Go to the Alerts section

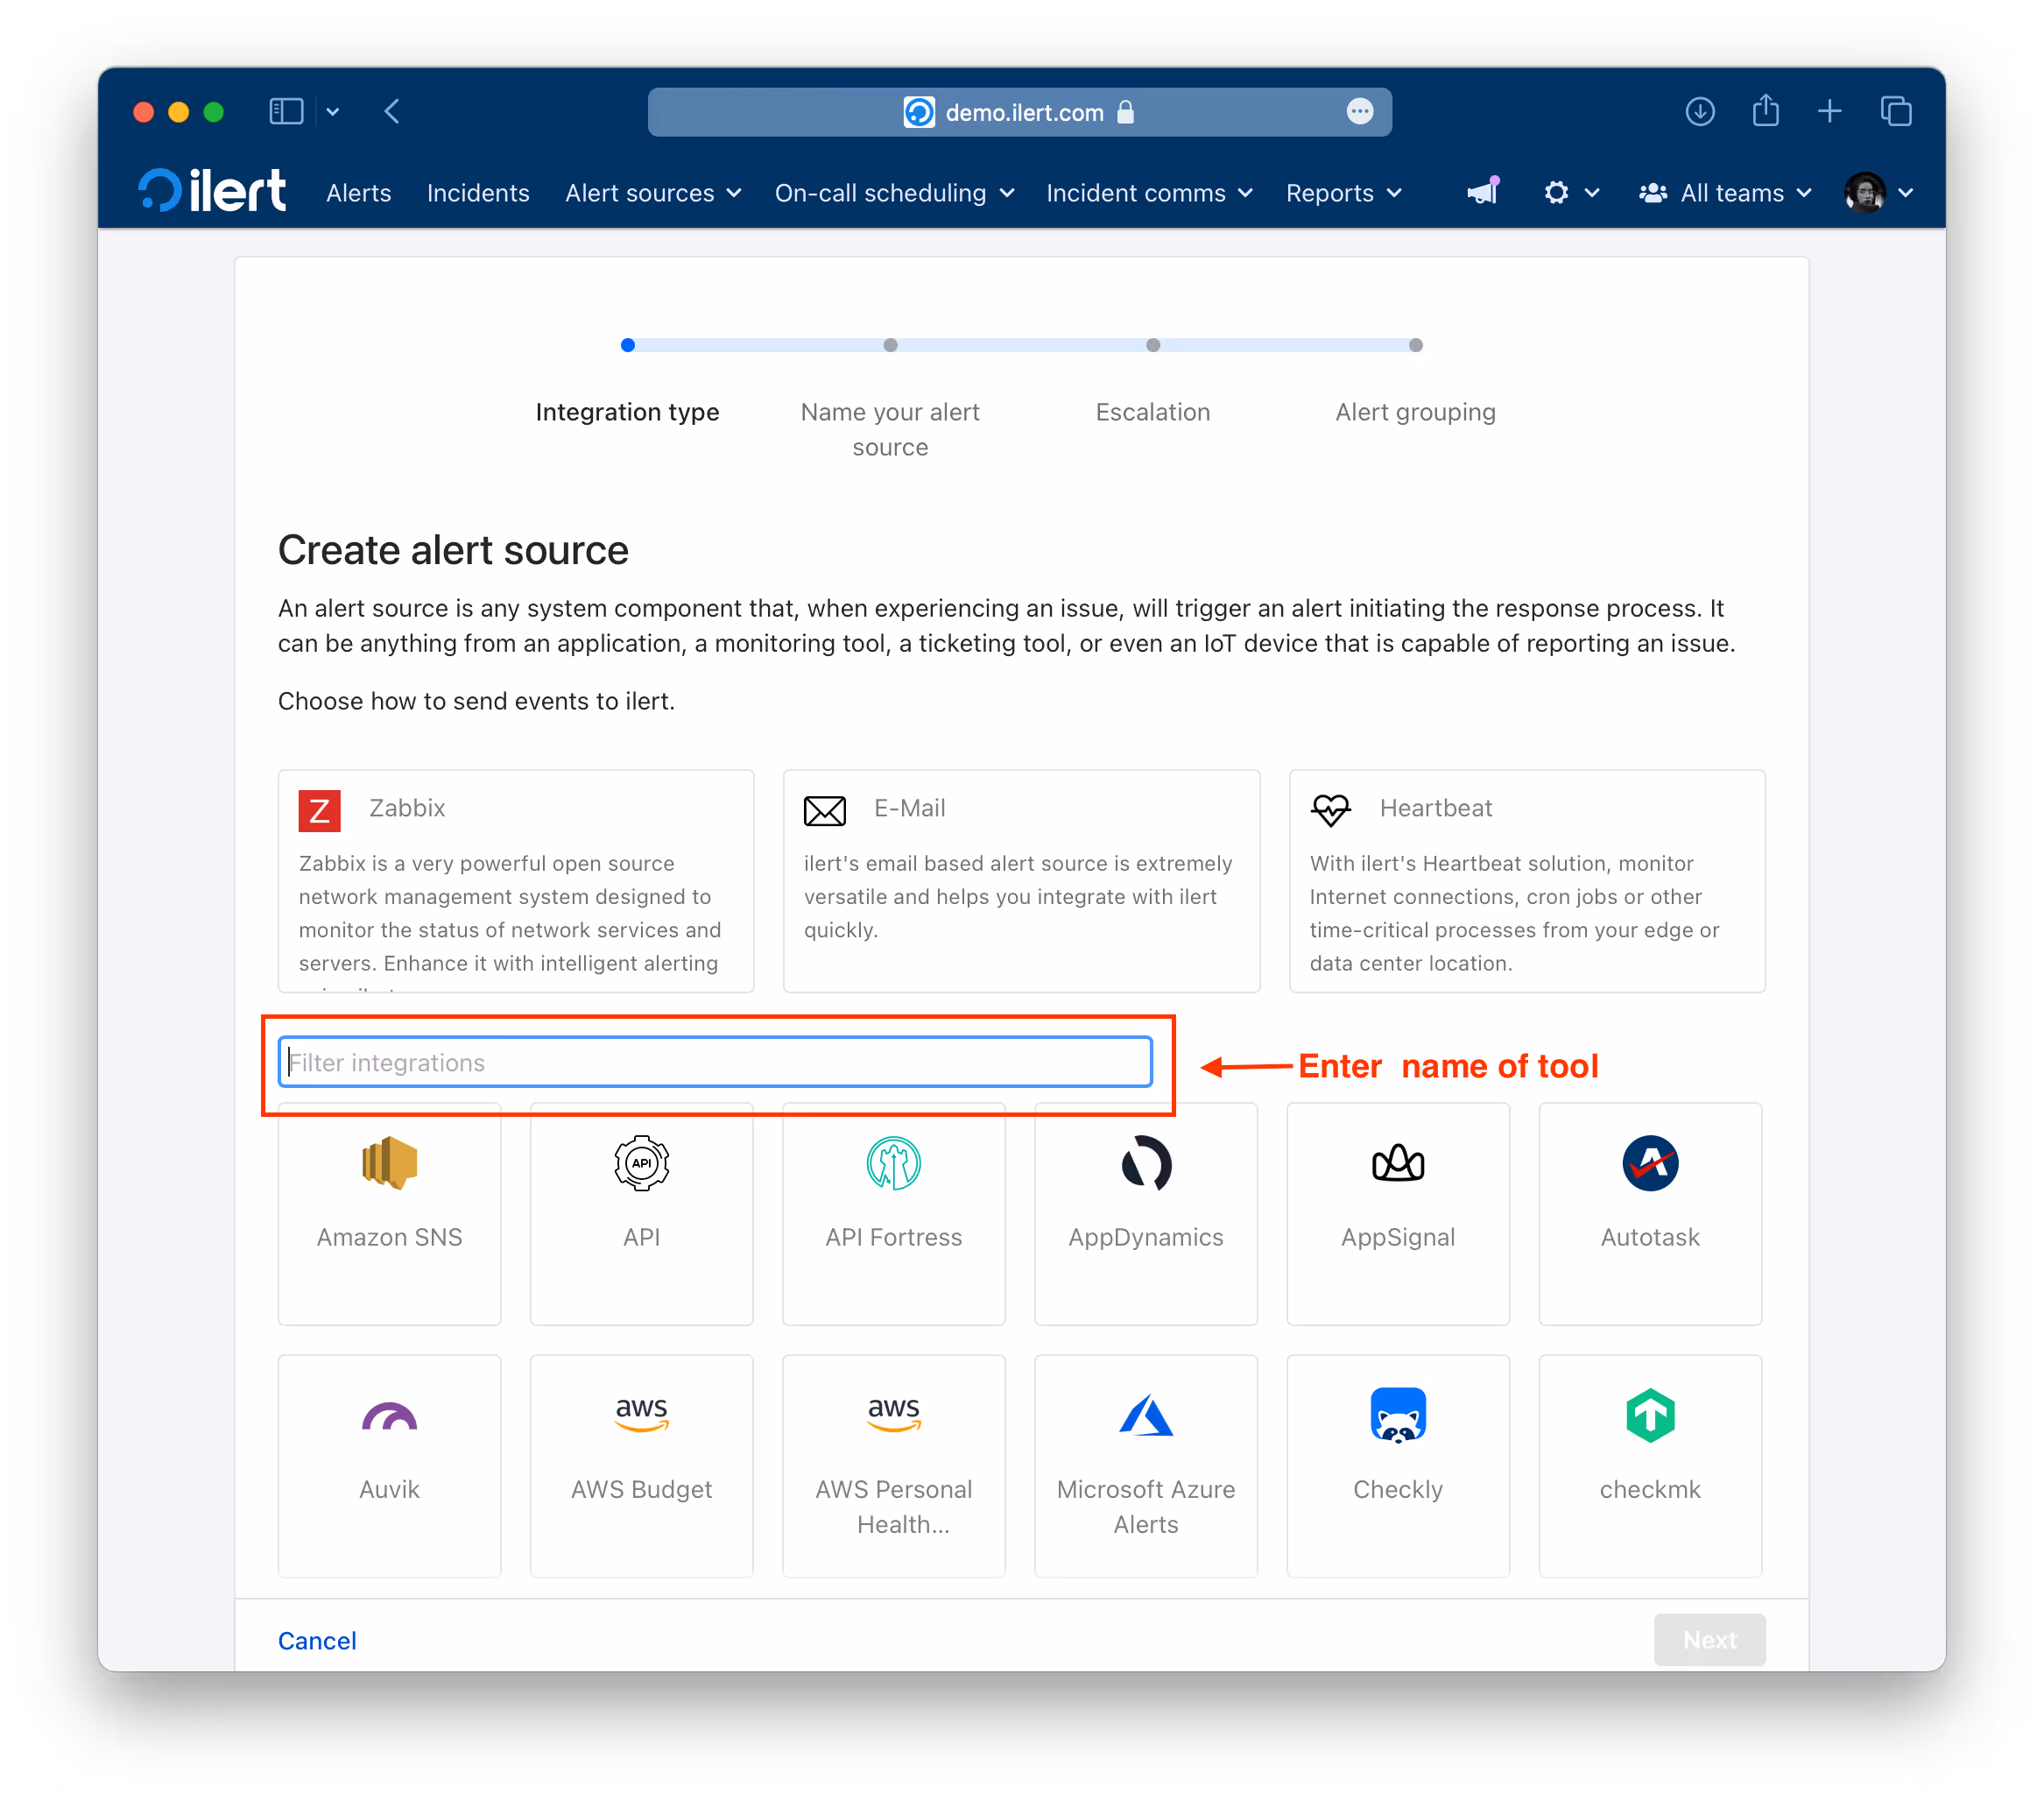pyautogui.click(x=358, y=193)
